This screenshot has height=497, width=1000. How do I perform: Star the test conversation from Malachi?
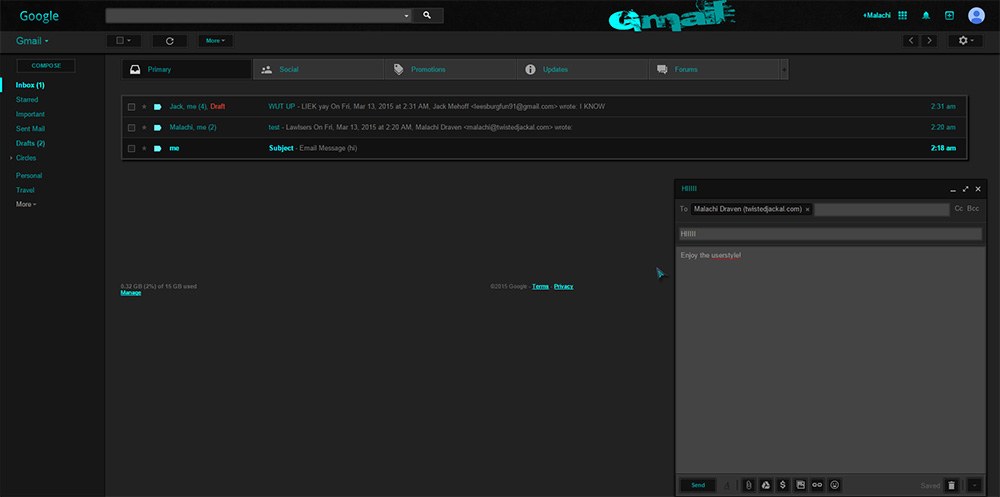(x=144, y=128)
